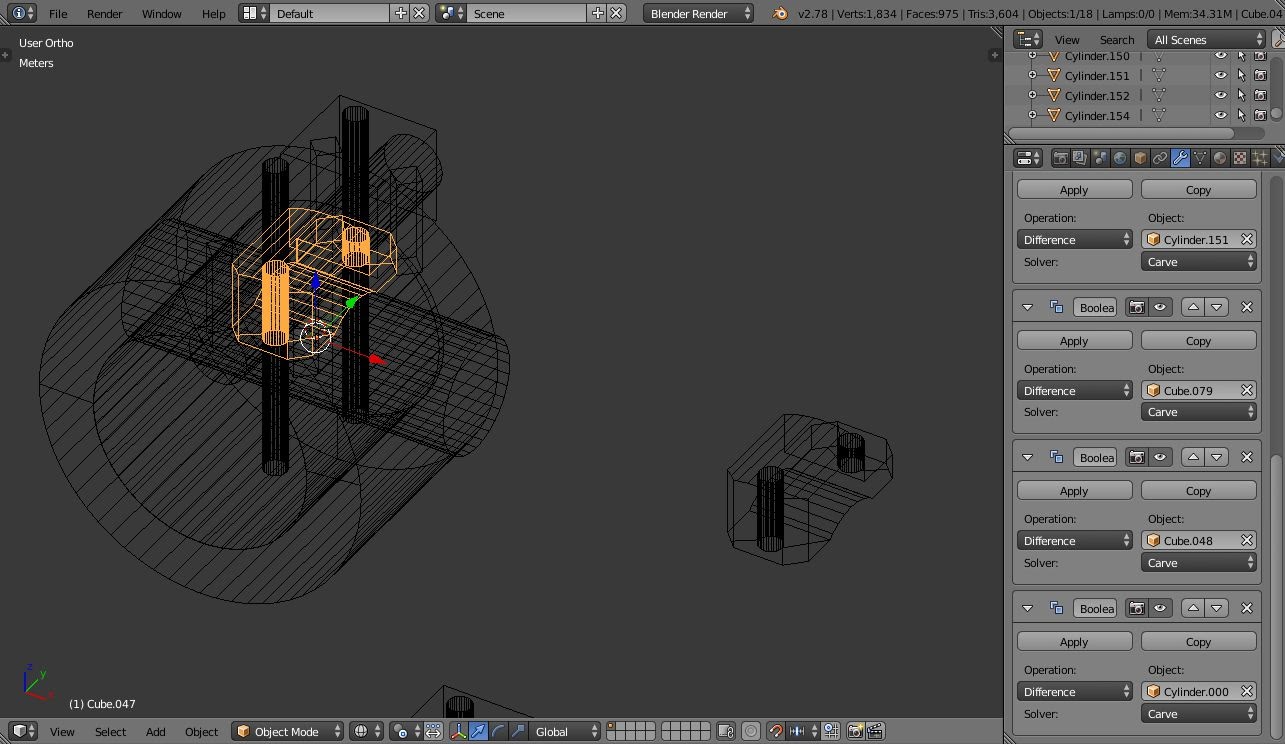The width and height of the screenshot is (1285, 744).
Task: Toggle manipulate center points icon
Action: (433, 731)
